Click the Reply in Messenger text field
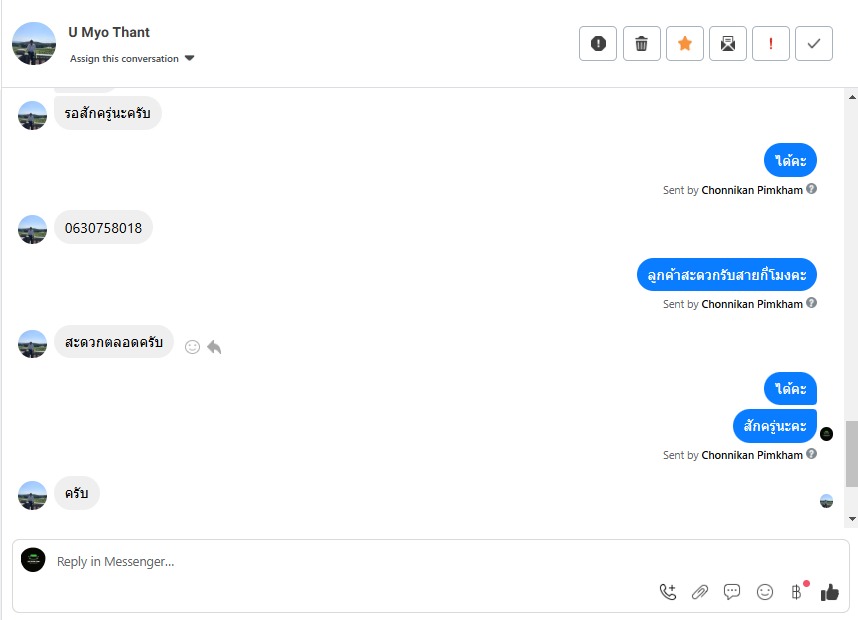The width and height of the screenshot is (858, 620). (x=350, y=562)
